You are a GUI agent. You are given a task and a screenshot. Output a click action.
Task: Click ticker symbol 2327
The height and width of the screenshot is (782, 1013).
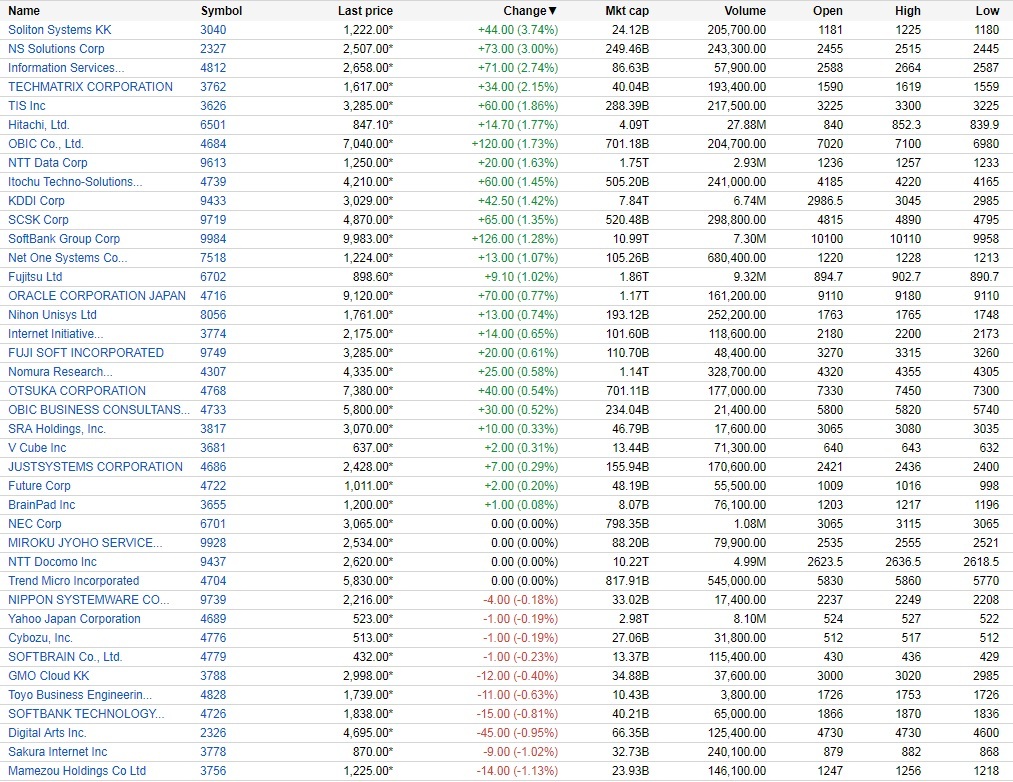coord(213,49)
